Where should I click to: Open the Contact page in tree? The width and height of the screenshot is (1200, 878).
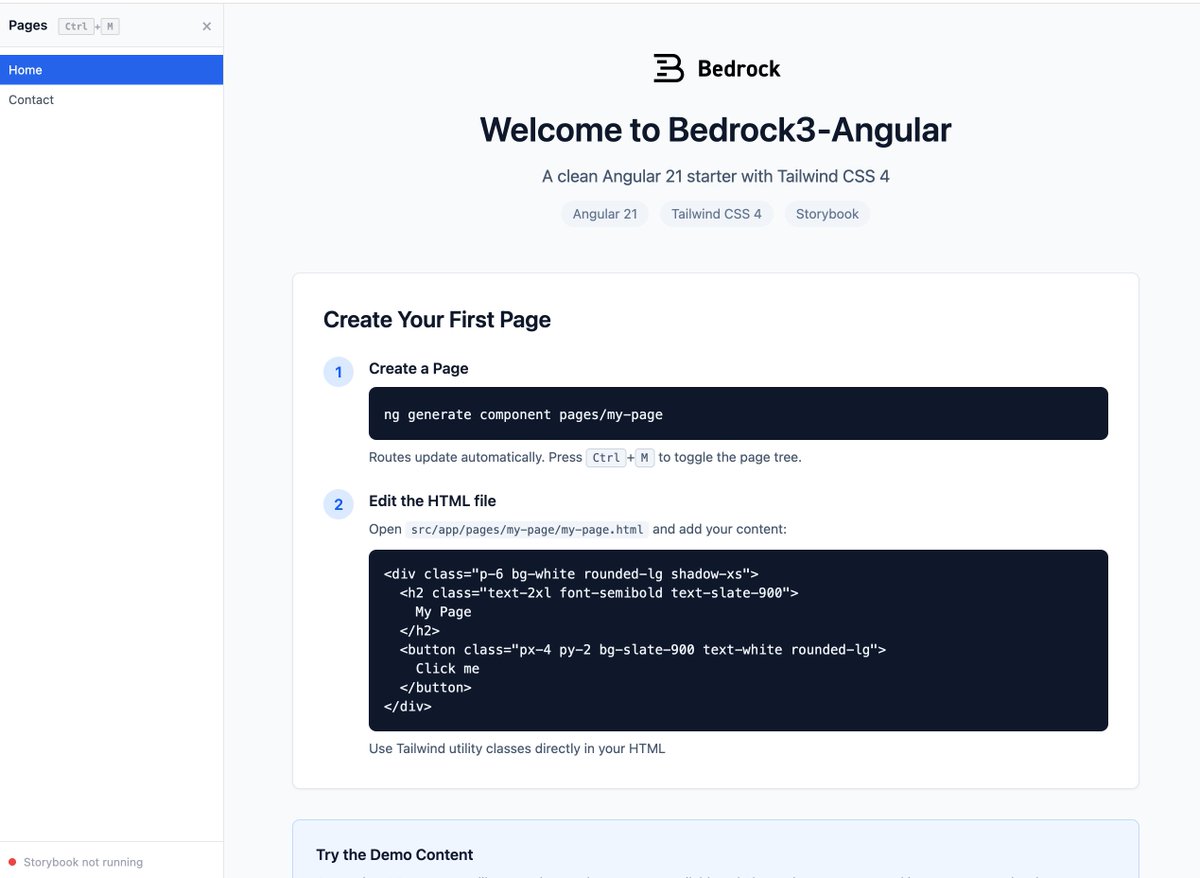coord(111,100)
